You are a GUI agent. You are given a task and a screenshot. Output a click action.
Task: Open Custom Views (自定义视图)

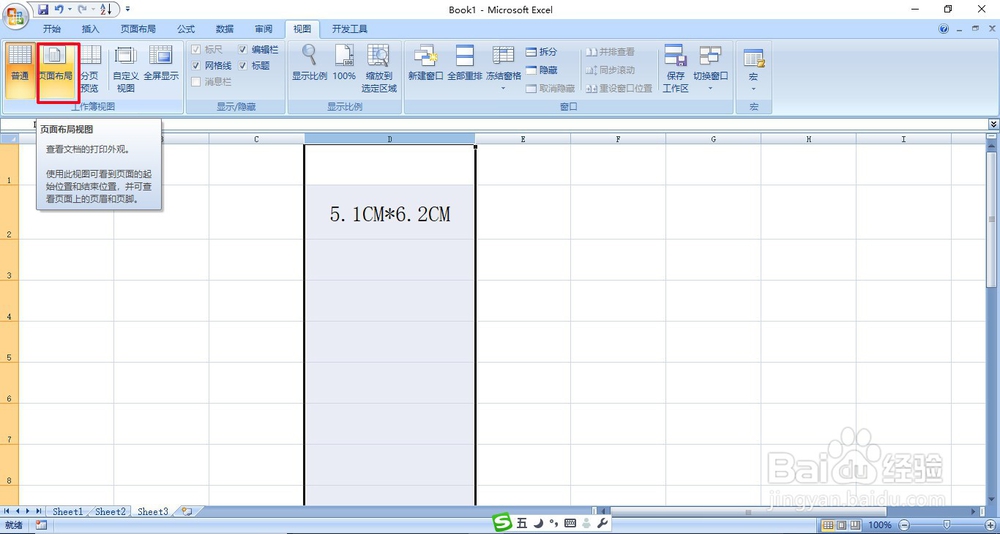(126, 70)
